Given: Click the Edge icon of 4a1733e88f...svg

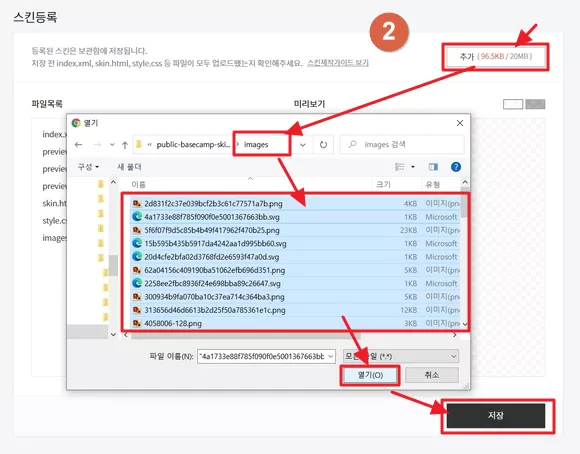Looking at the screenshot, I should pos(137,216).
